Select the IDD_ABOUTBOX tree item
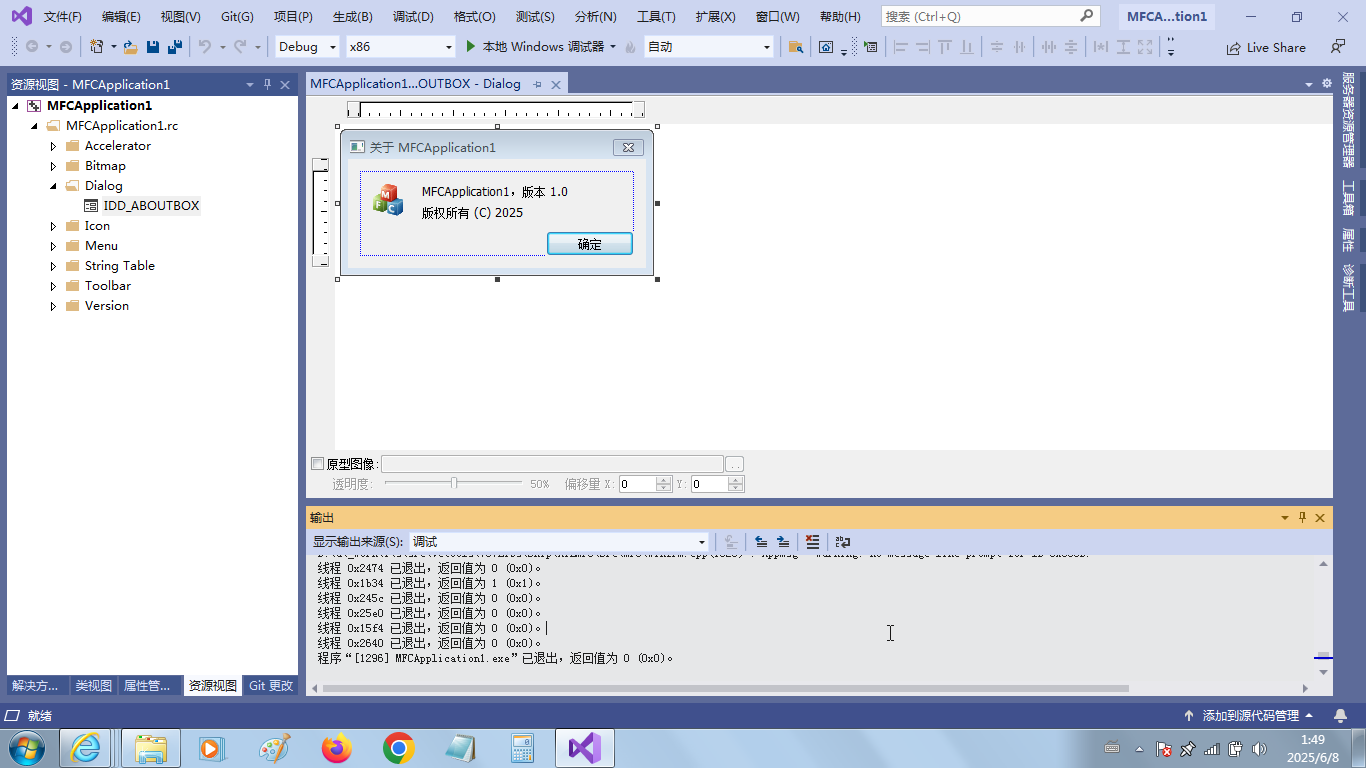 [x=151, y=206]
